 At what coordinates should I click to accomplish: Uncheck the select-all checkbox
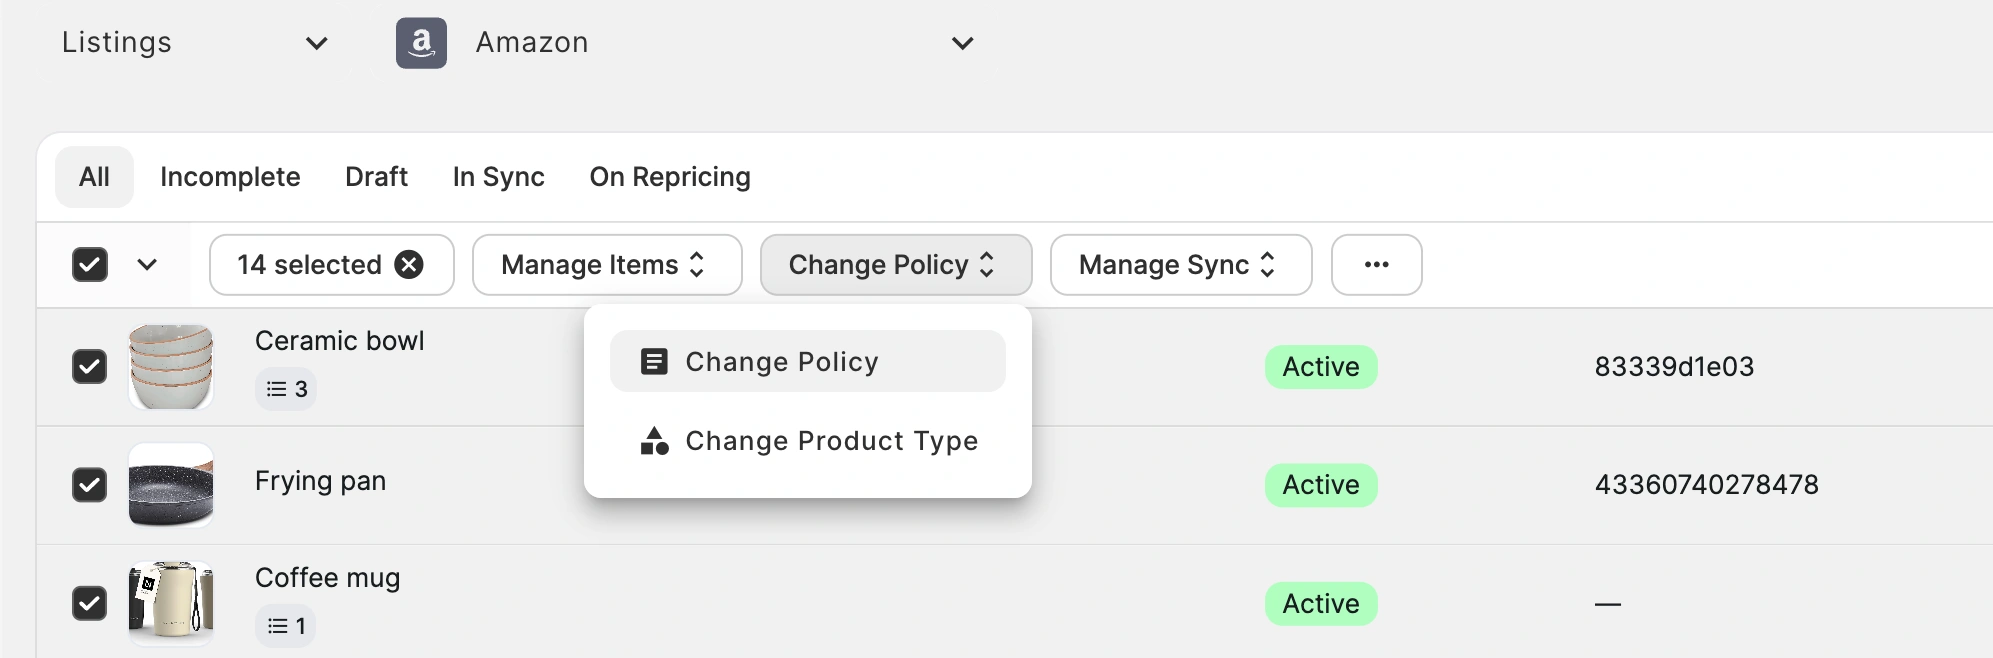click(90, 265)
